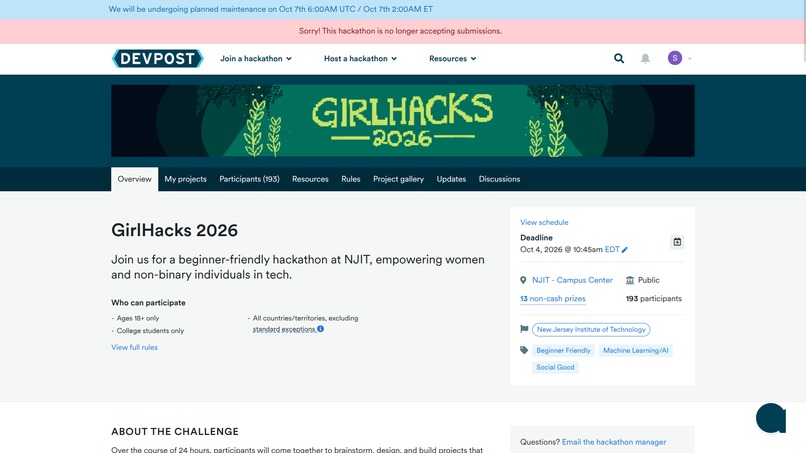Go to the Rules tab
Image resolution: width=806 pixels, height=453 pixels.
tap(351, 179)
